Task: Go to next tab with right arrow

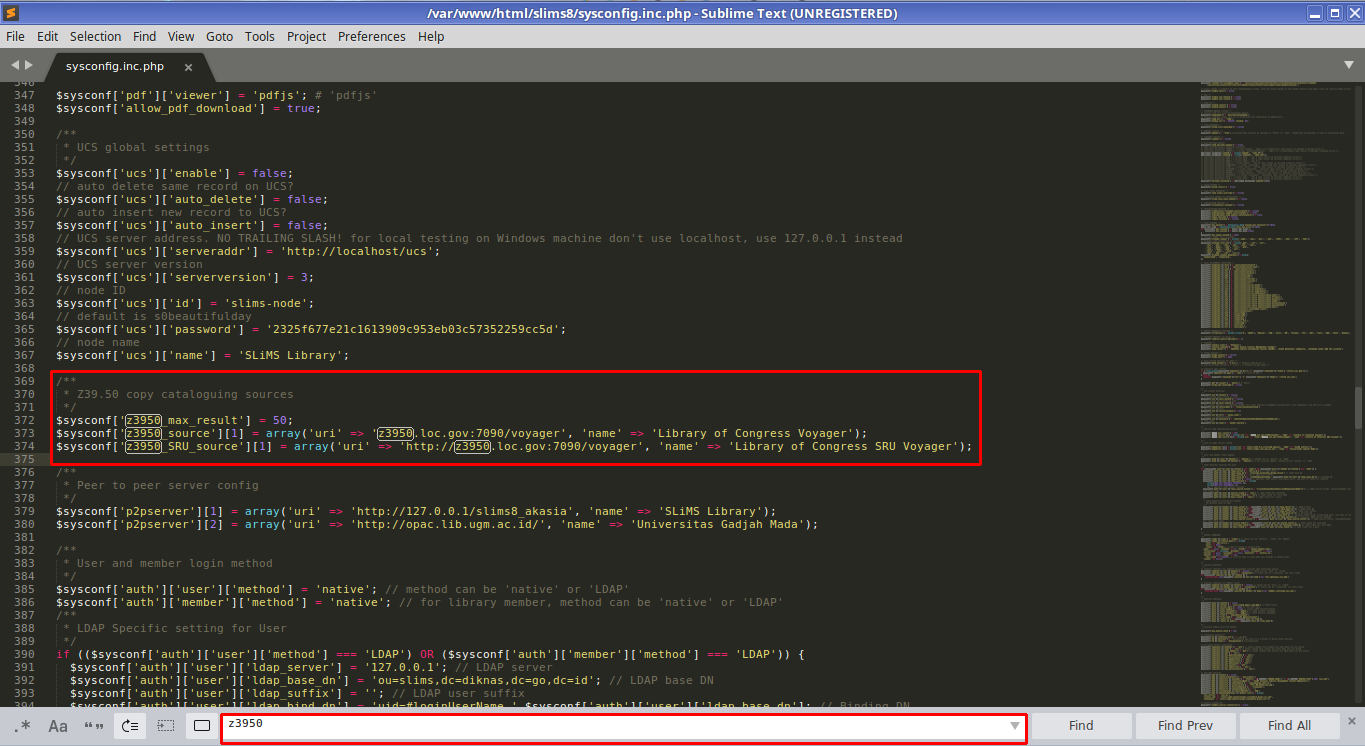Action: pyautogui.click(x=29, y=65)
